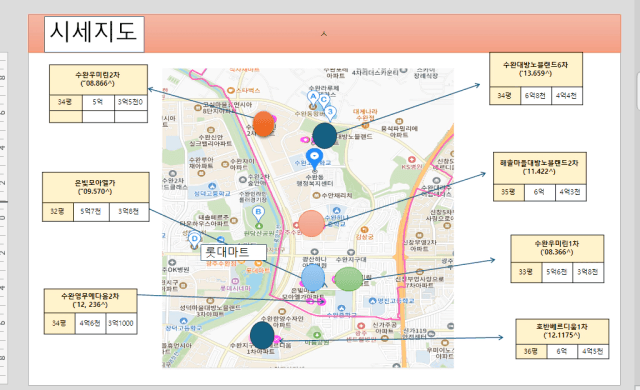The width and height of the screenshot is (640, 390).
Task: Select the green circle shape
Action: pos(348,279)
